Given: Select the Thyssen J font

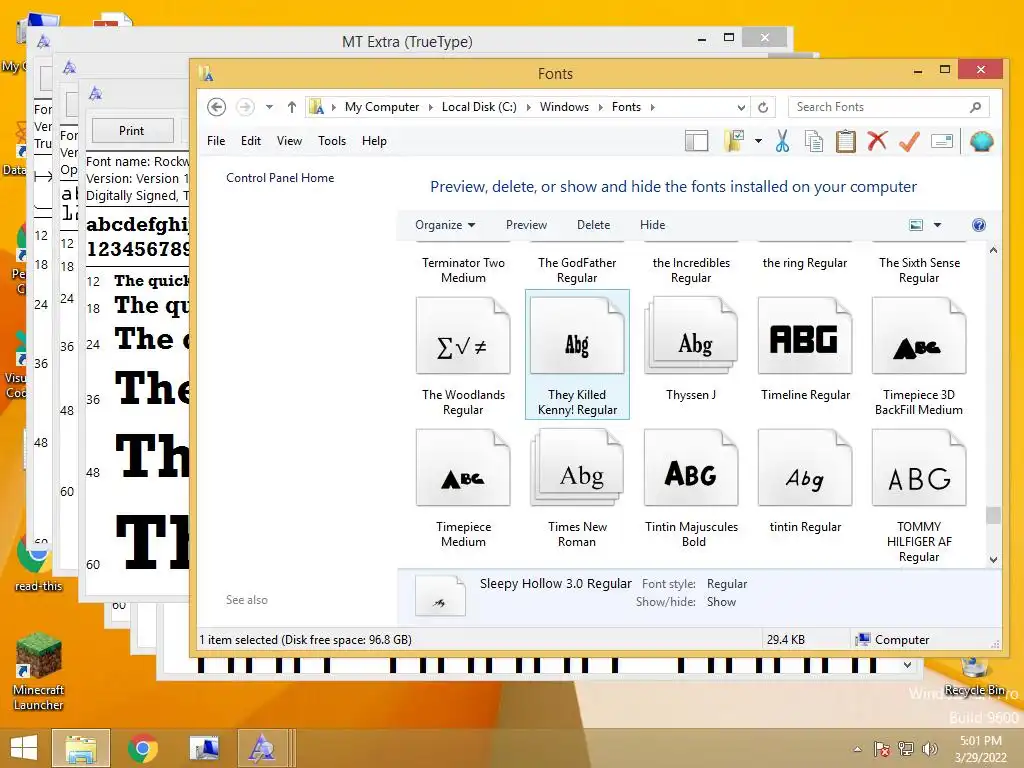Looking at the screenshot, I should [x=691, y=349].
